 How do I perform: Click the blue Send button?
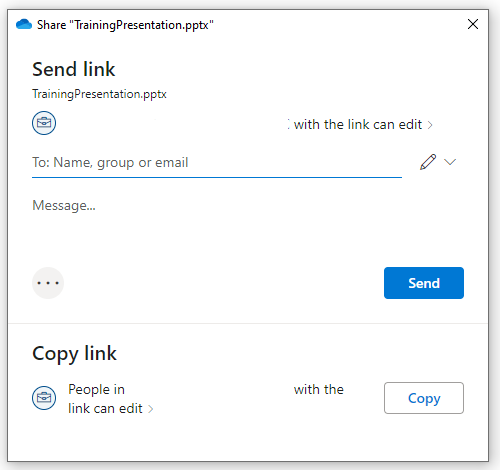coord(424,283)
